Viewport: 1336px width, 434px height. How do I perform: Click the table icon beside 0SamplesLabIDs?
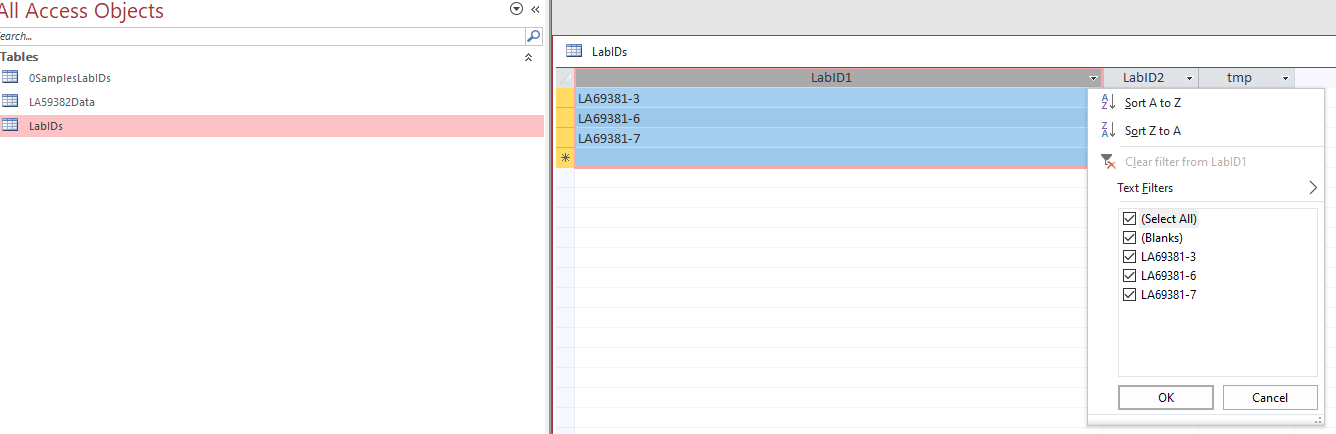(10, 77)
